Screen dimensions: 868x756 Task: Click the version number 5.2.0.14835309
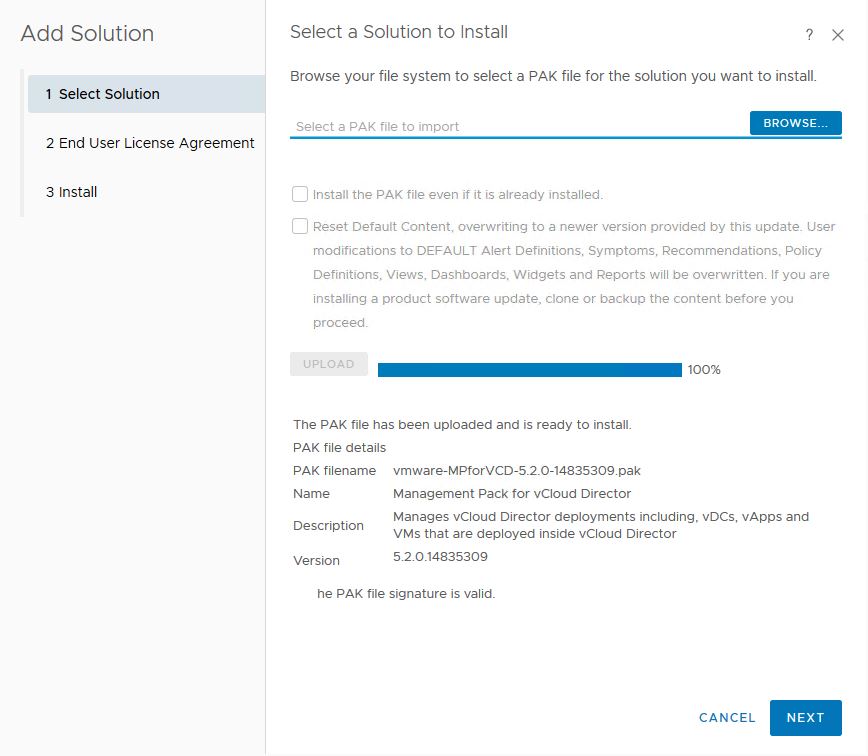(440, 556)
